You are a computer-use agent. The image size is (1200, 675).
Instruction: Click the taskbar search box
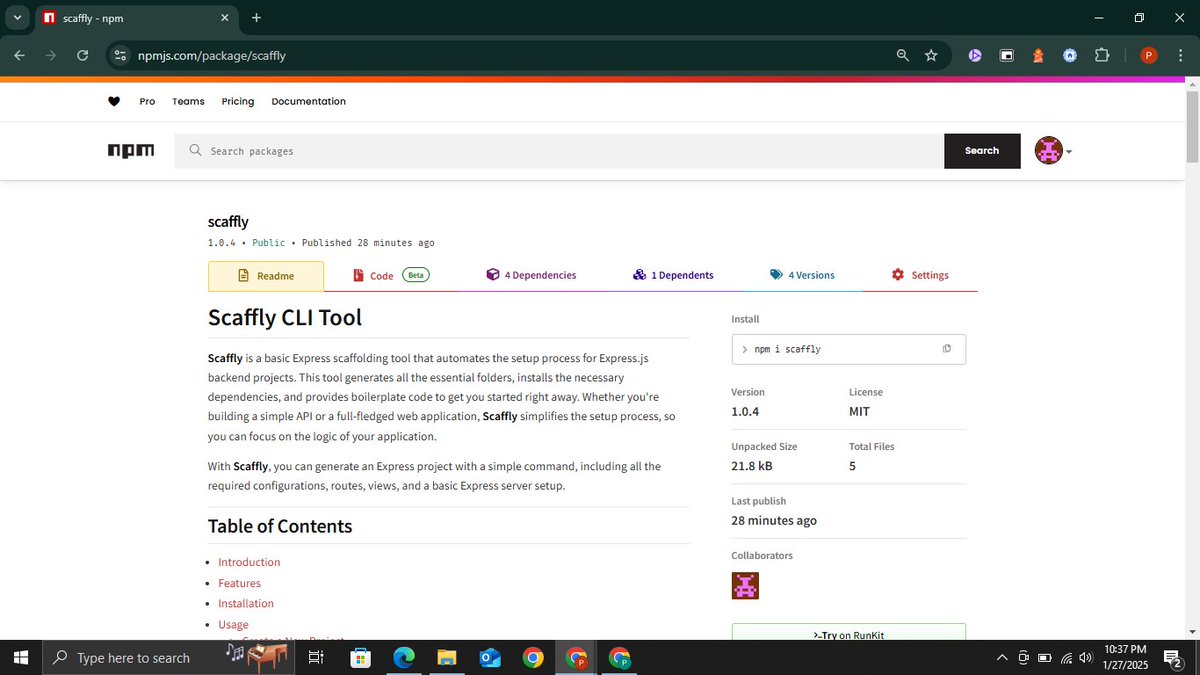pos(168,658)
